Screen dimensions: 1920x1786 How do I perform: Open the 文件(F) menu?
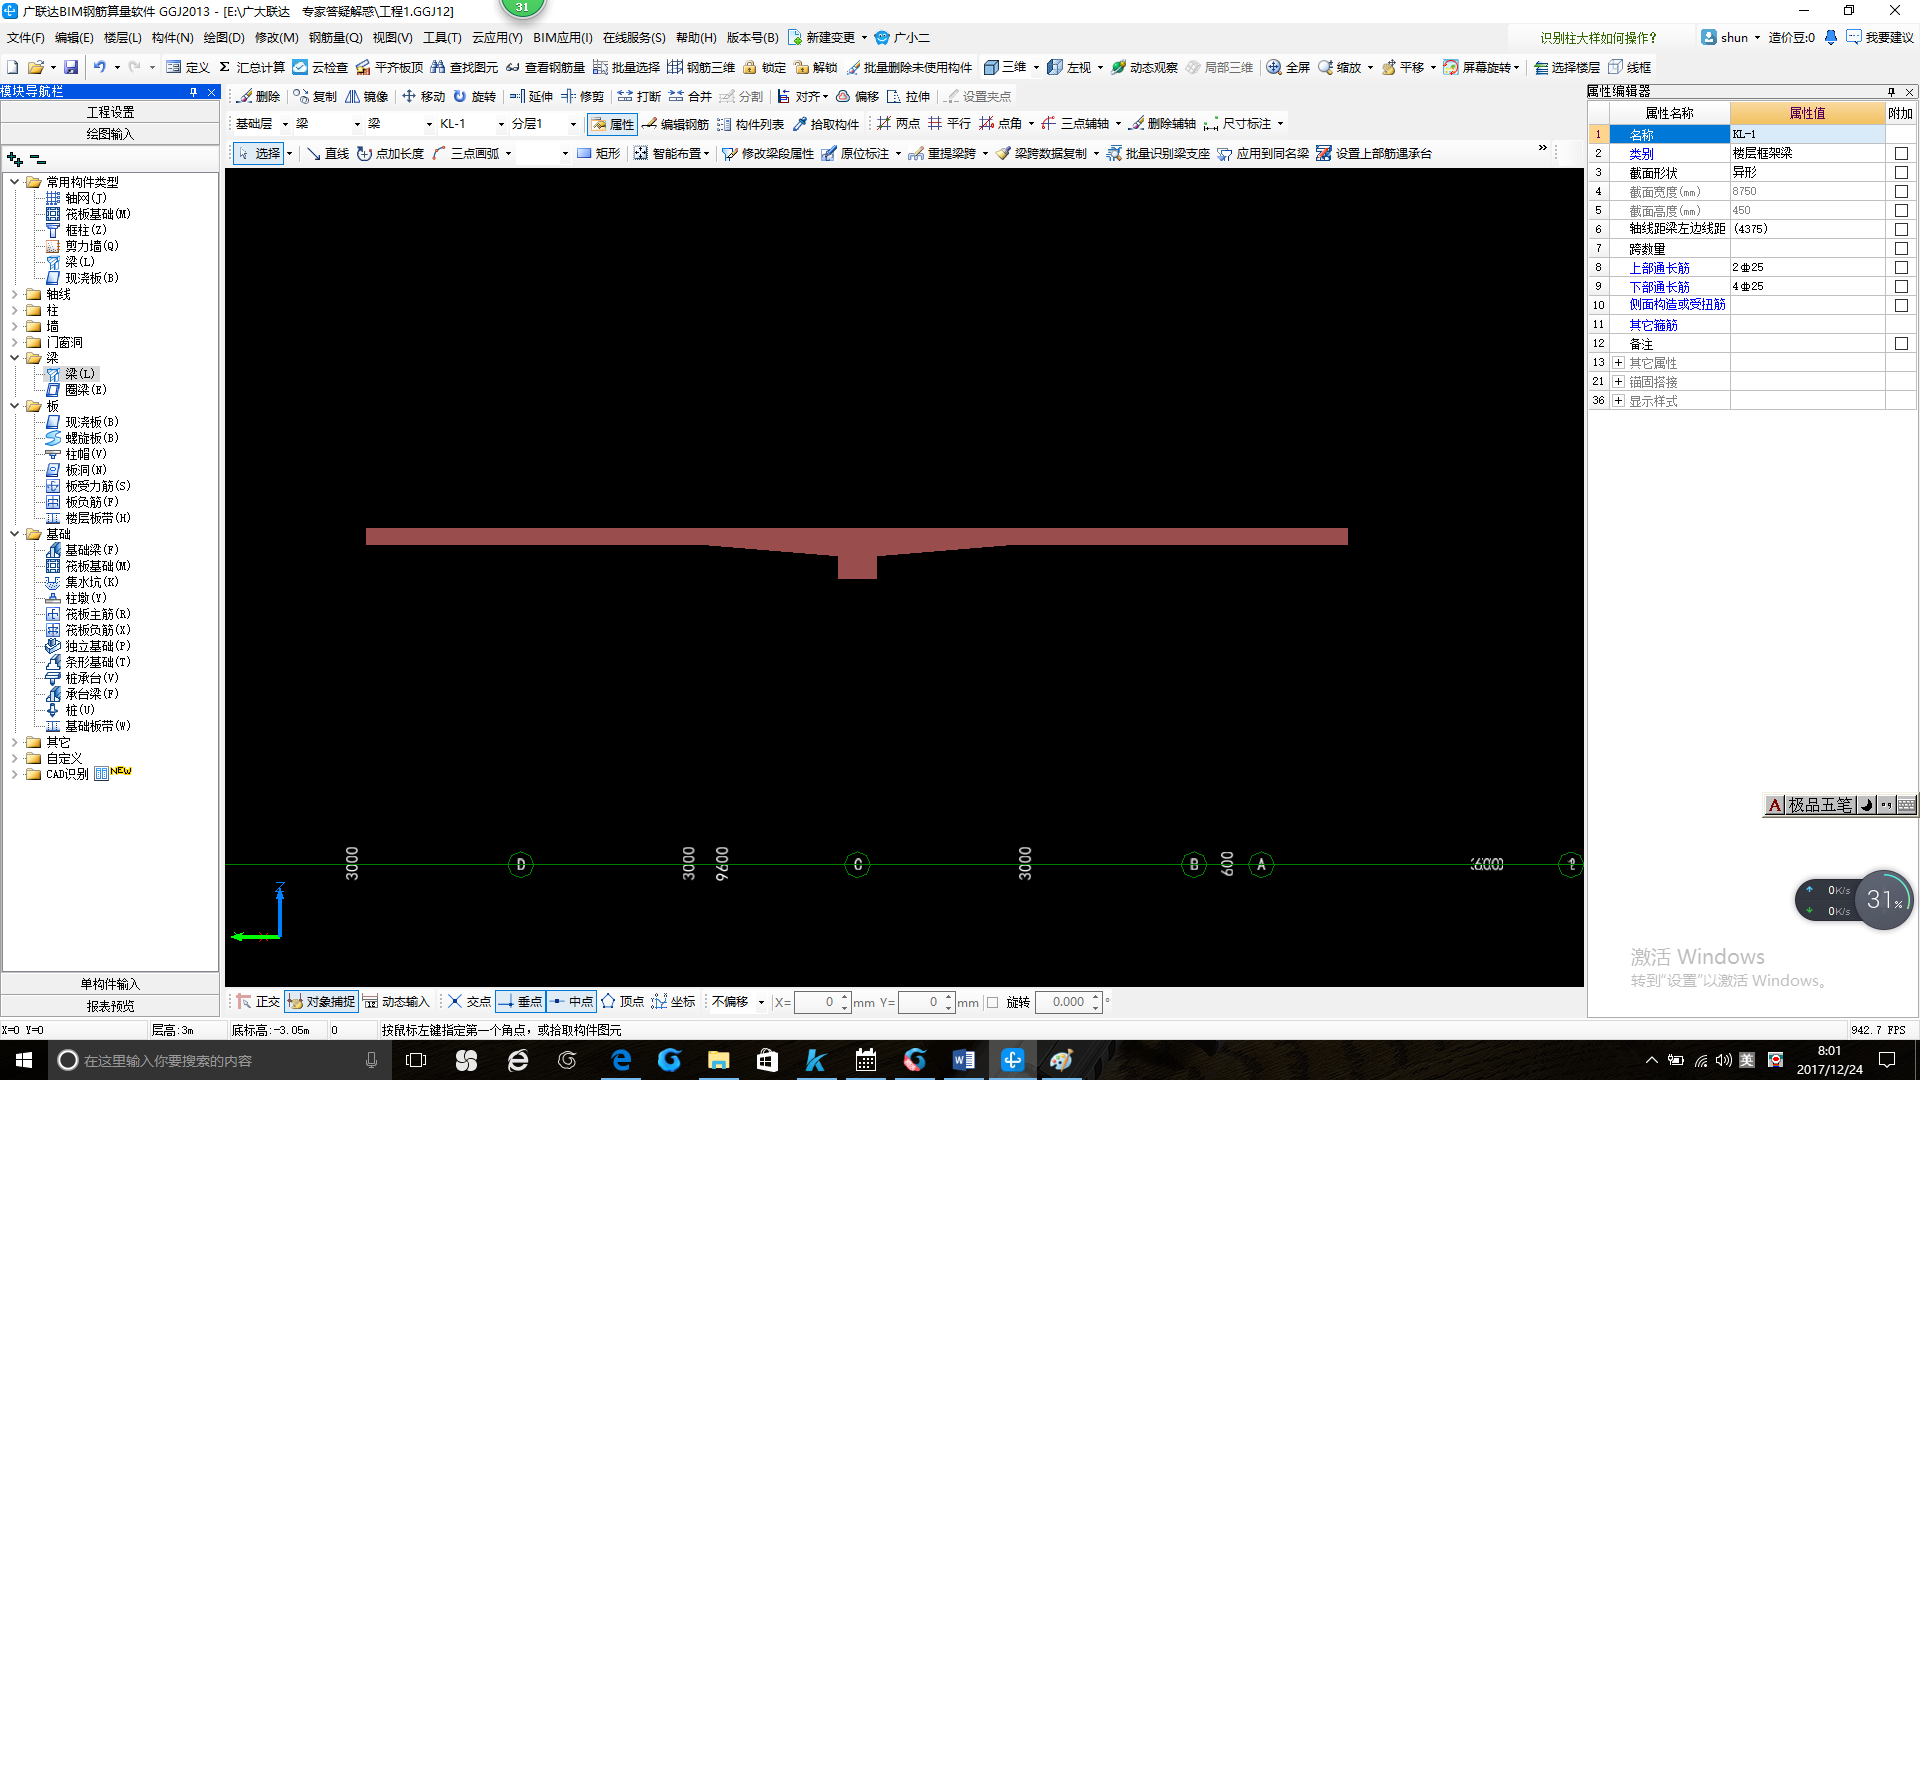(26, 38)
